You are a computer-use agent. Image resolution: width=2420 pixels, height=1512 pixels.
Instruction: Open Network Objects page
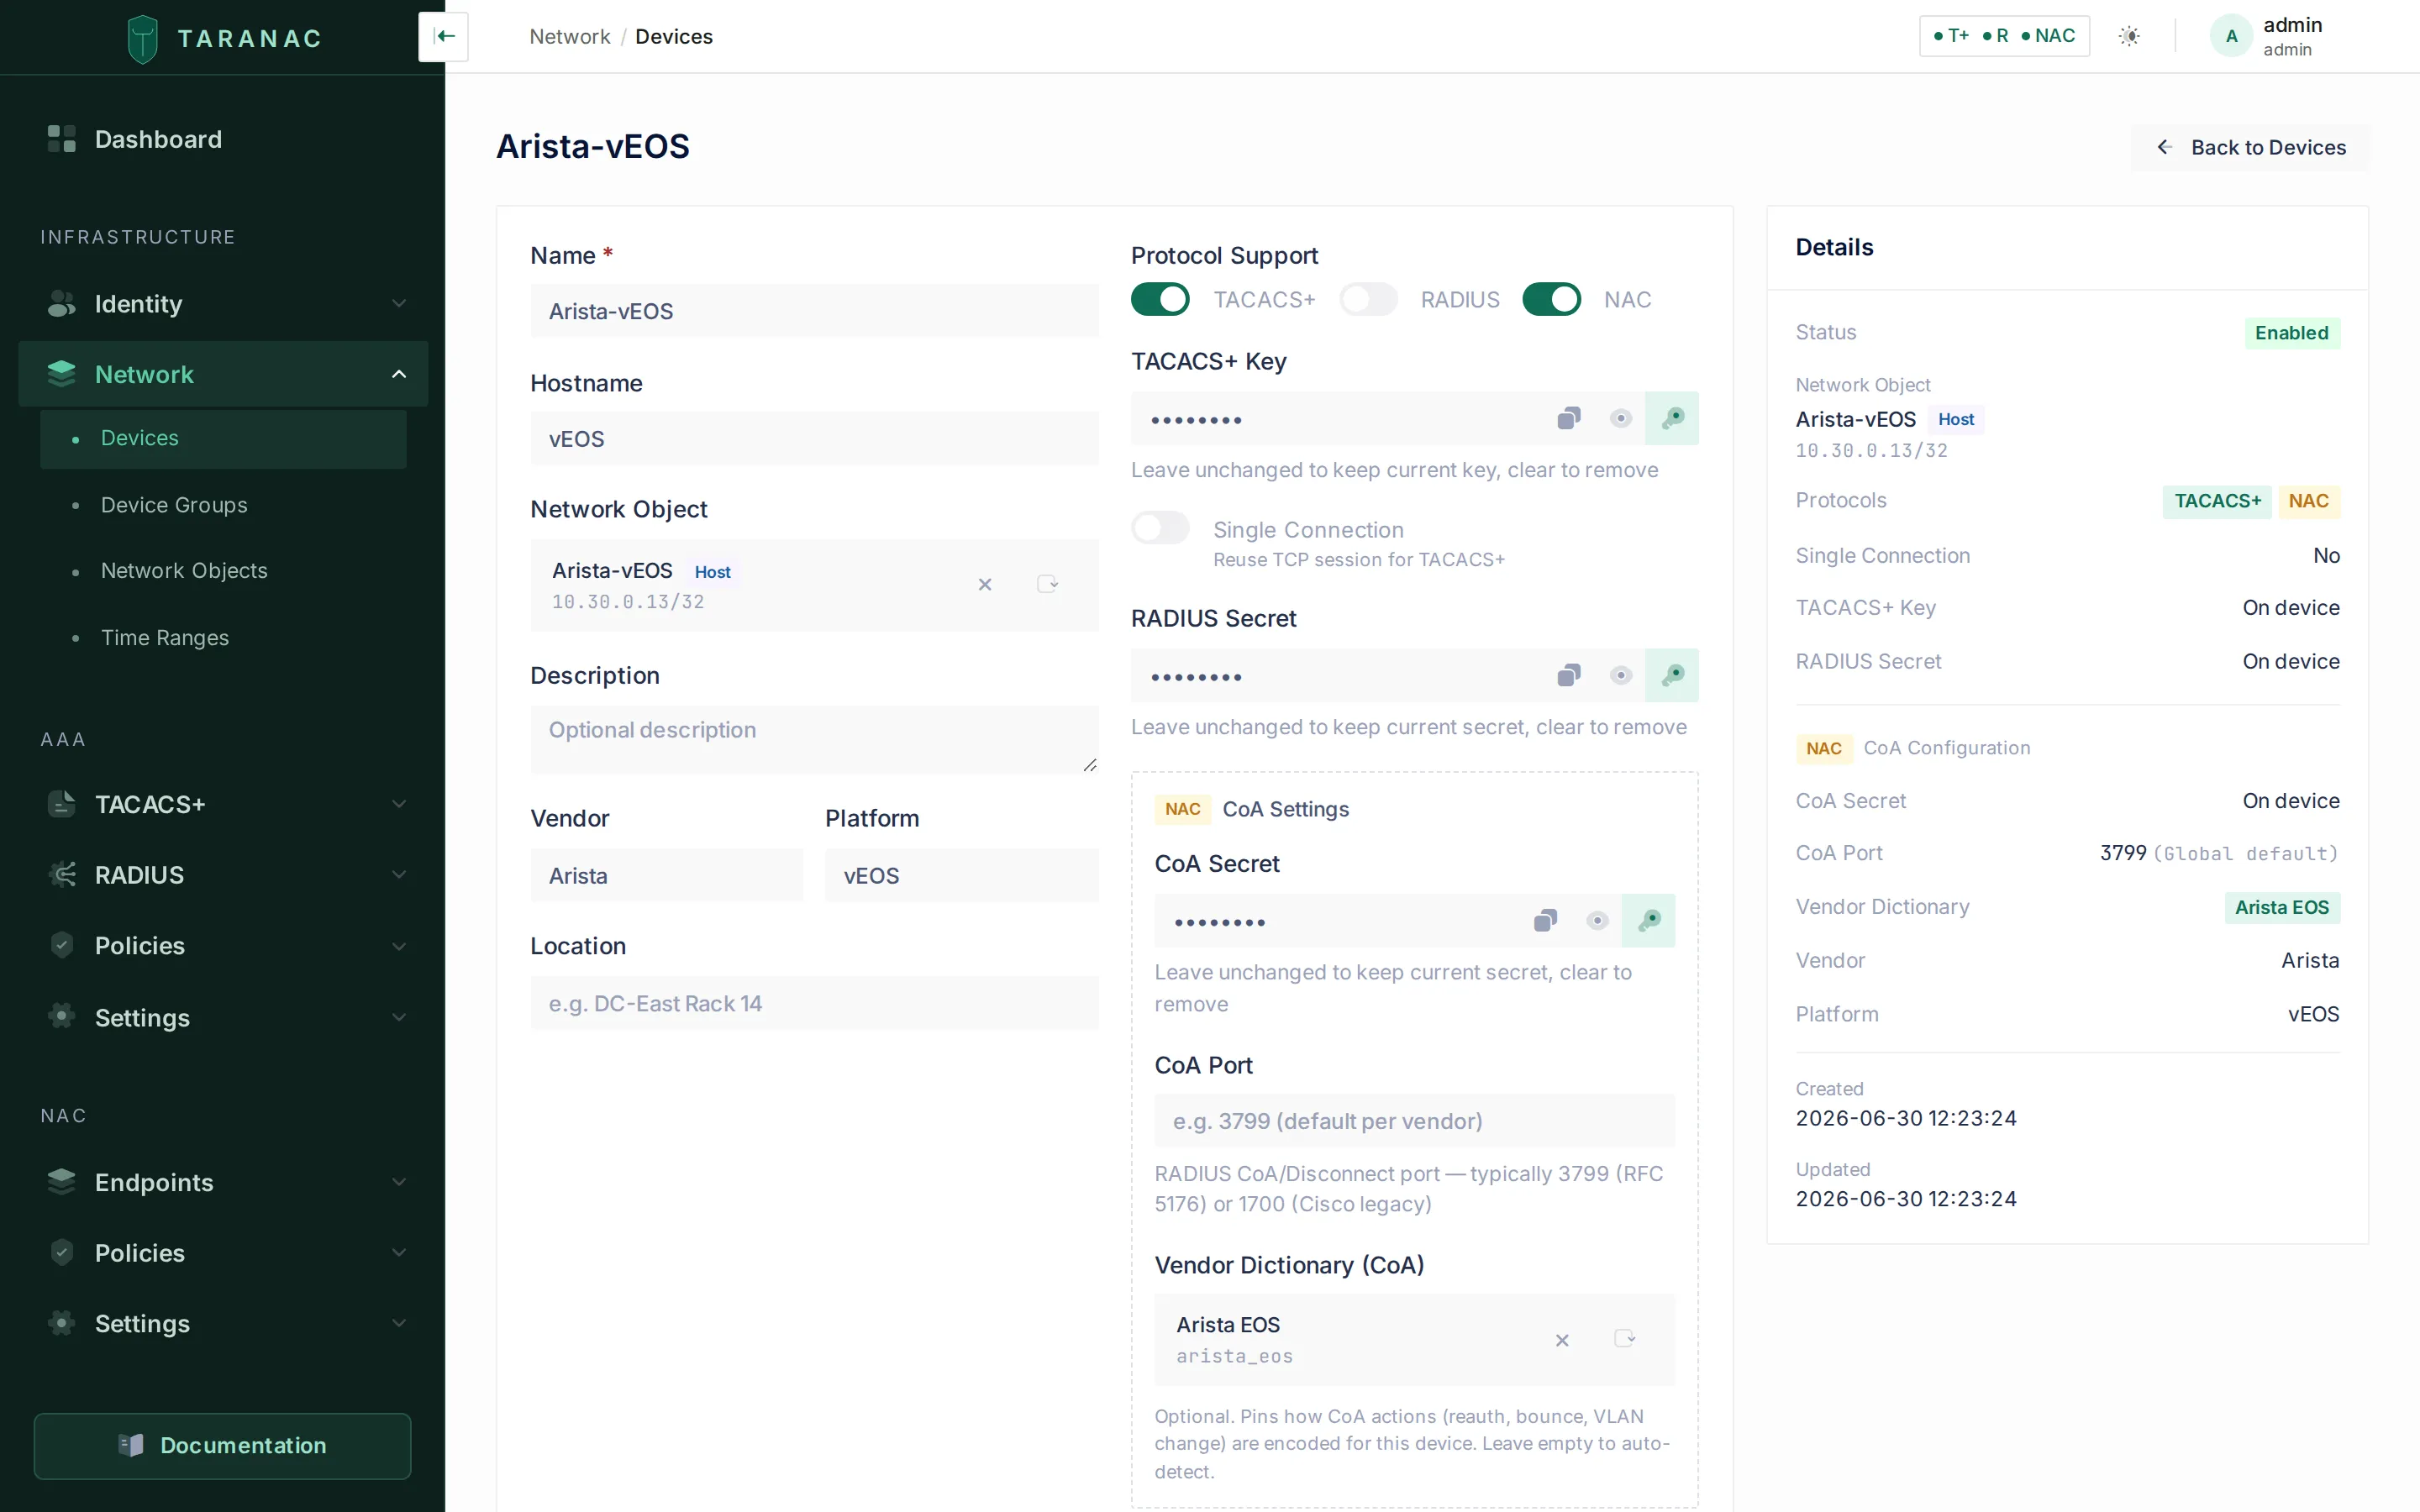(x=223, y=571)
